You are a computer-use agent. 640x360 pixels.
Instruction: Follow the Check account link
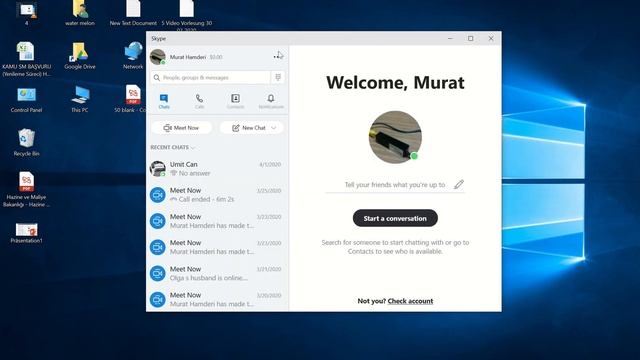pos(410,301)
